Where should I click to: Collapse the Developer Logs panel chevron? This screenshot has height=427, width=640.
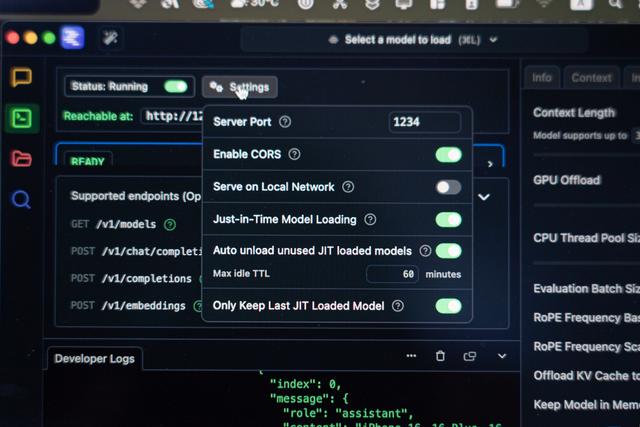tap(502, 356)
